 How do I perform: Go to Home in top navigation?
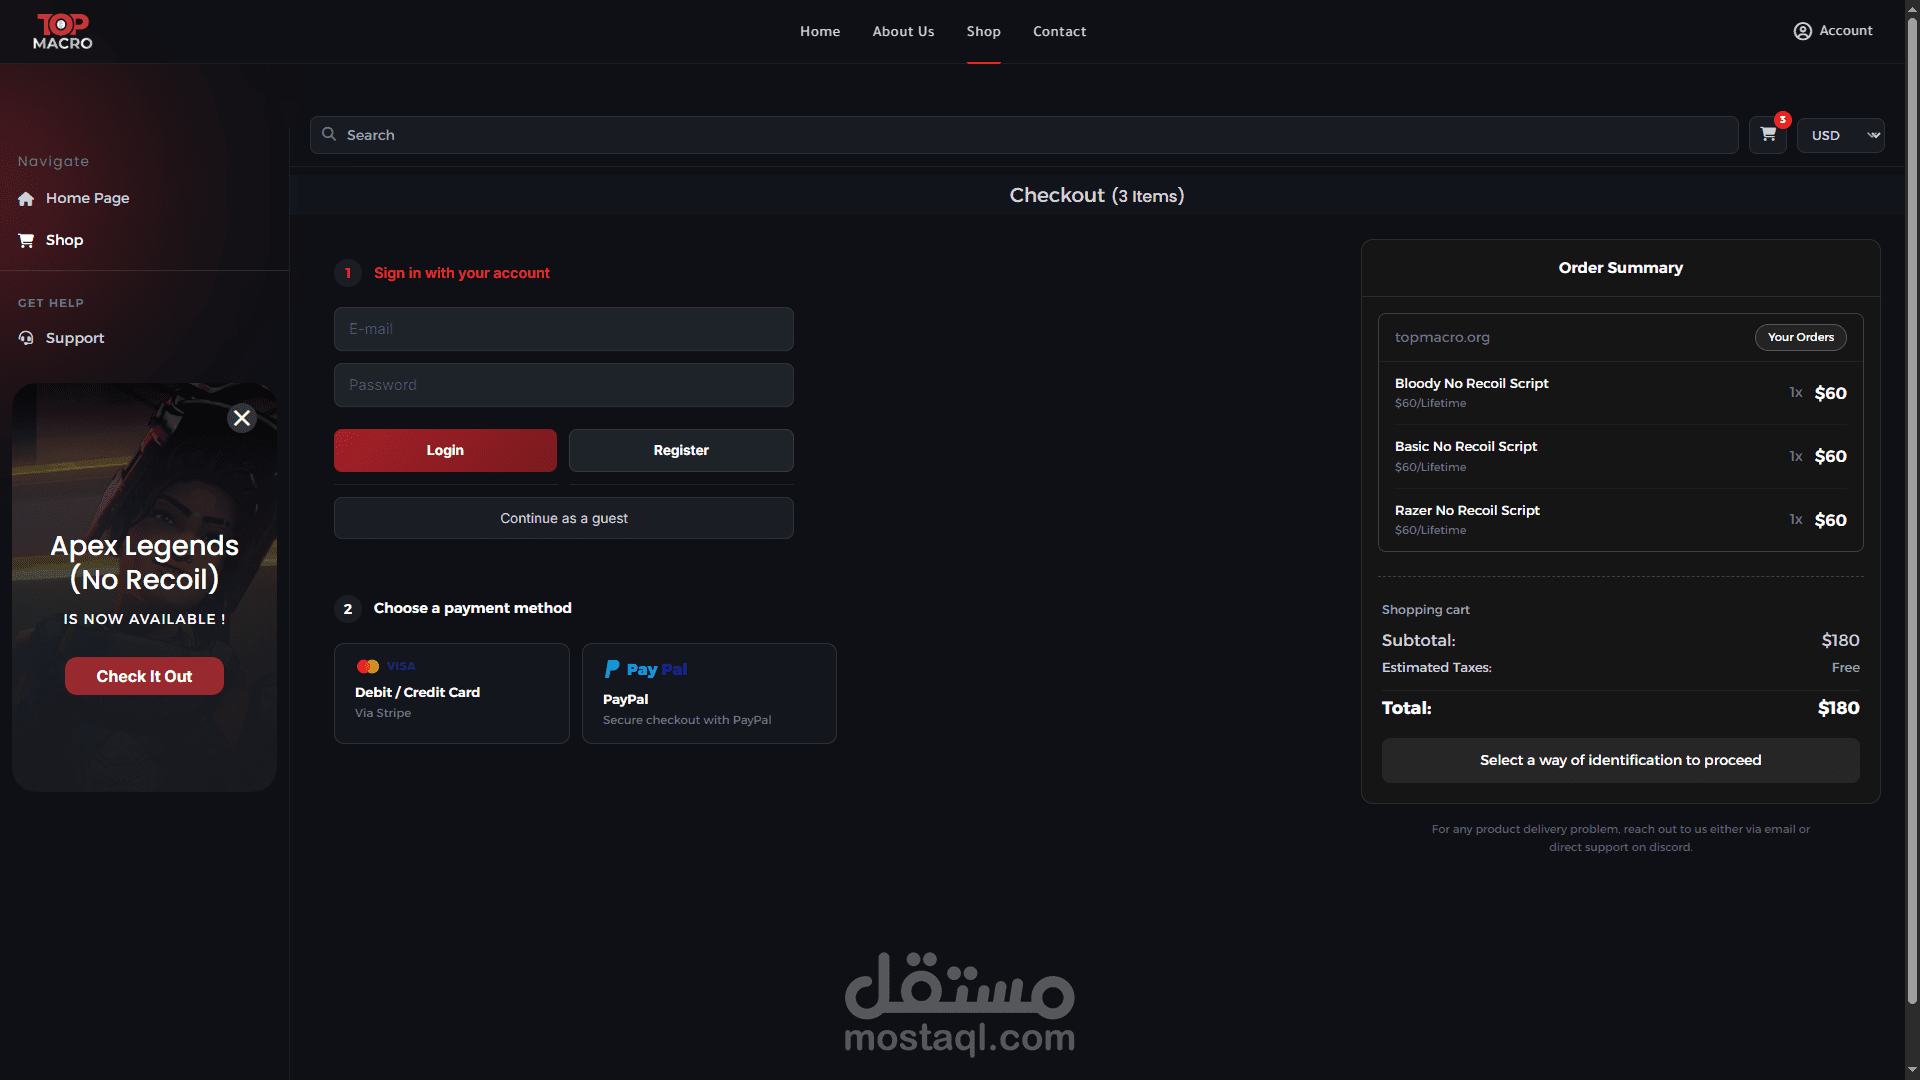tap(820, 31)
